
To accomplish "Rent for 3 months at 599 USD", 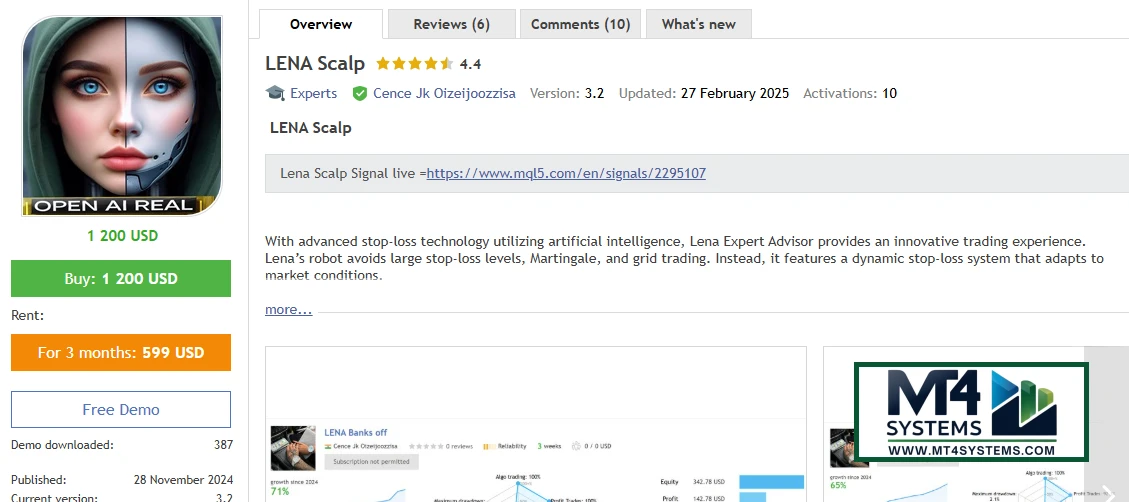I will (x=121, y=352).
